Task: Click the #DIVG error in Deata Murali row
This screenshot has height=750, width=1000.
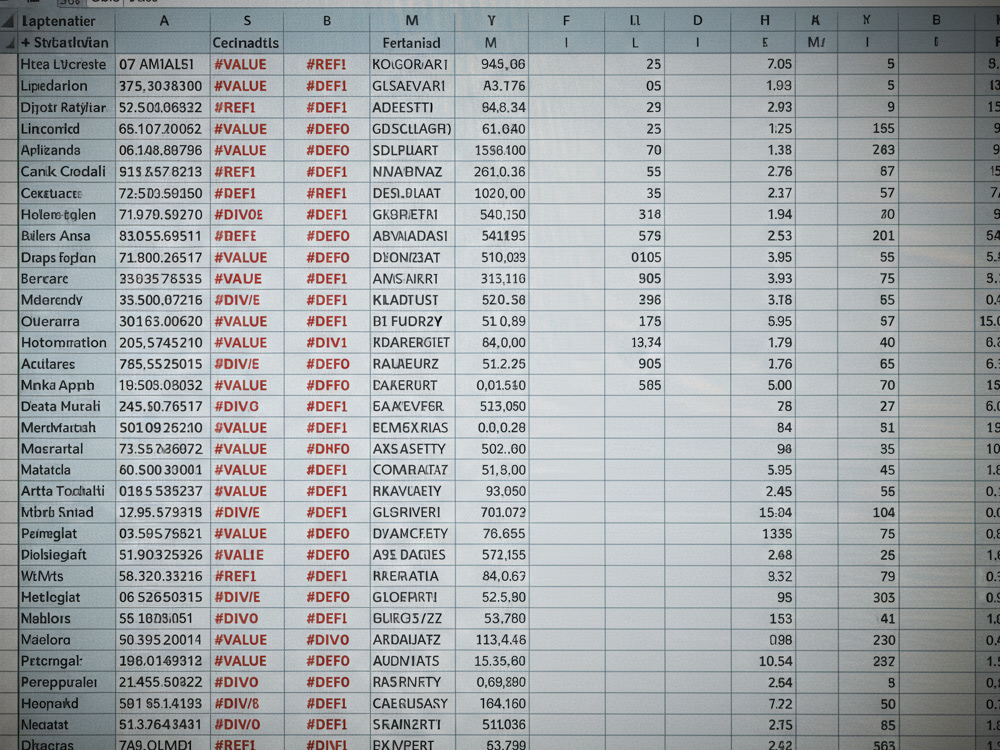Action: (x=237, y=406)
